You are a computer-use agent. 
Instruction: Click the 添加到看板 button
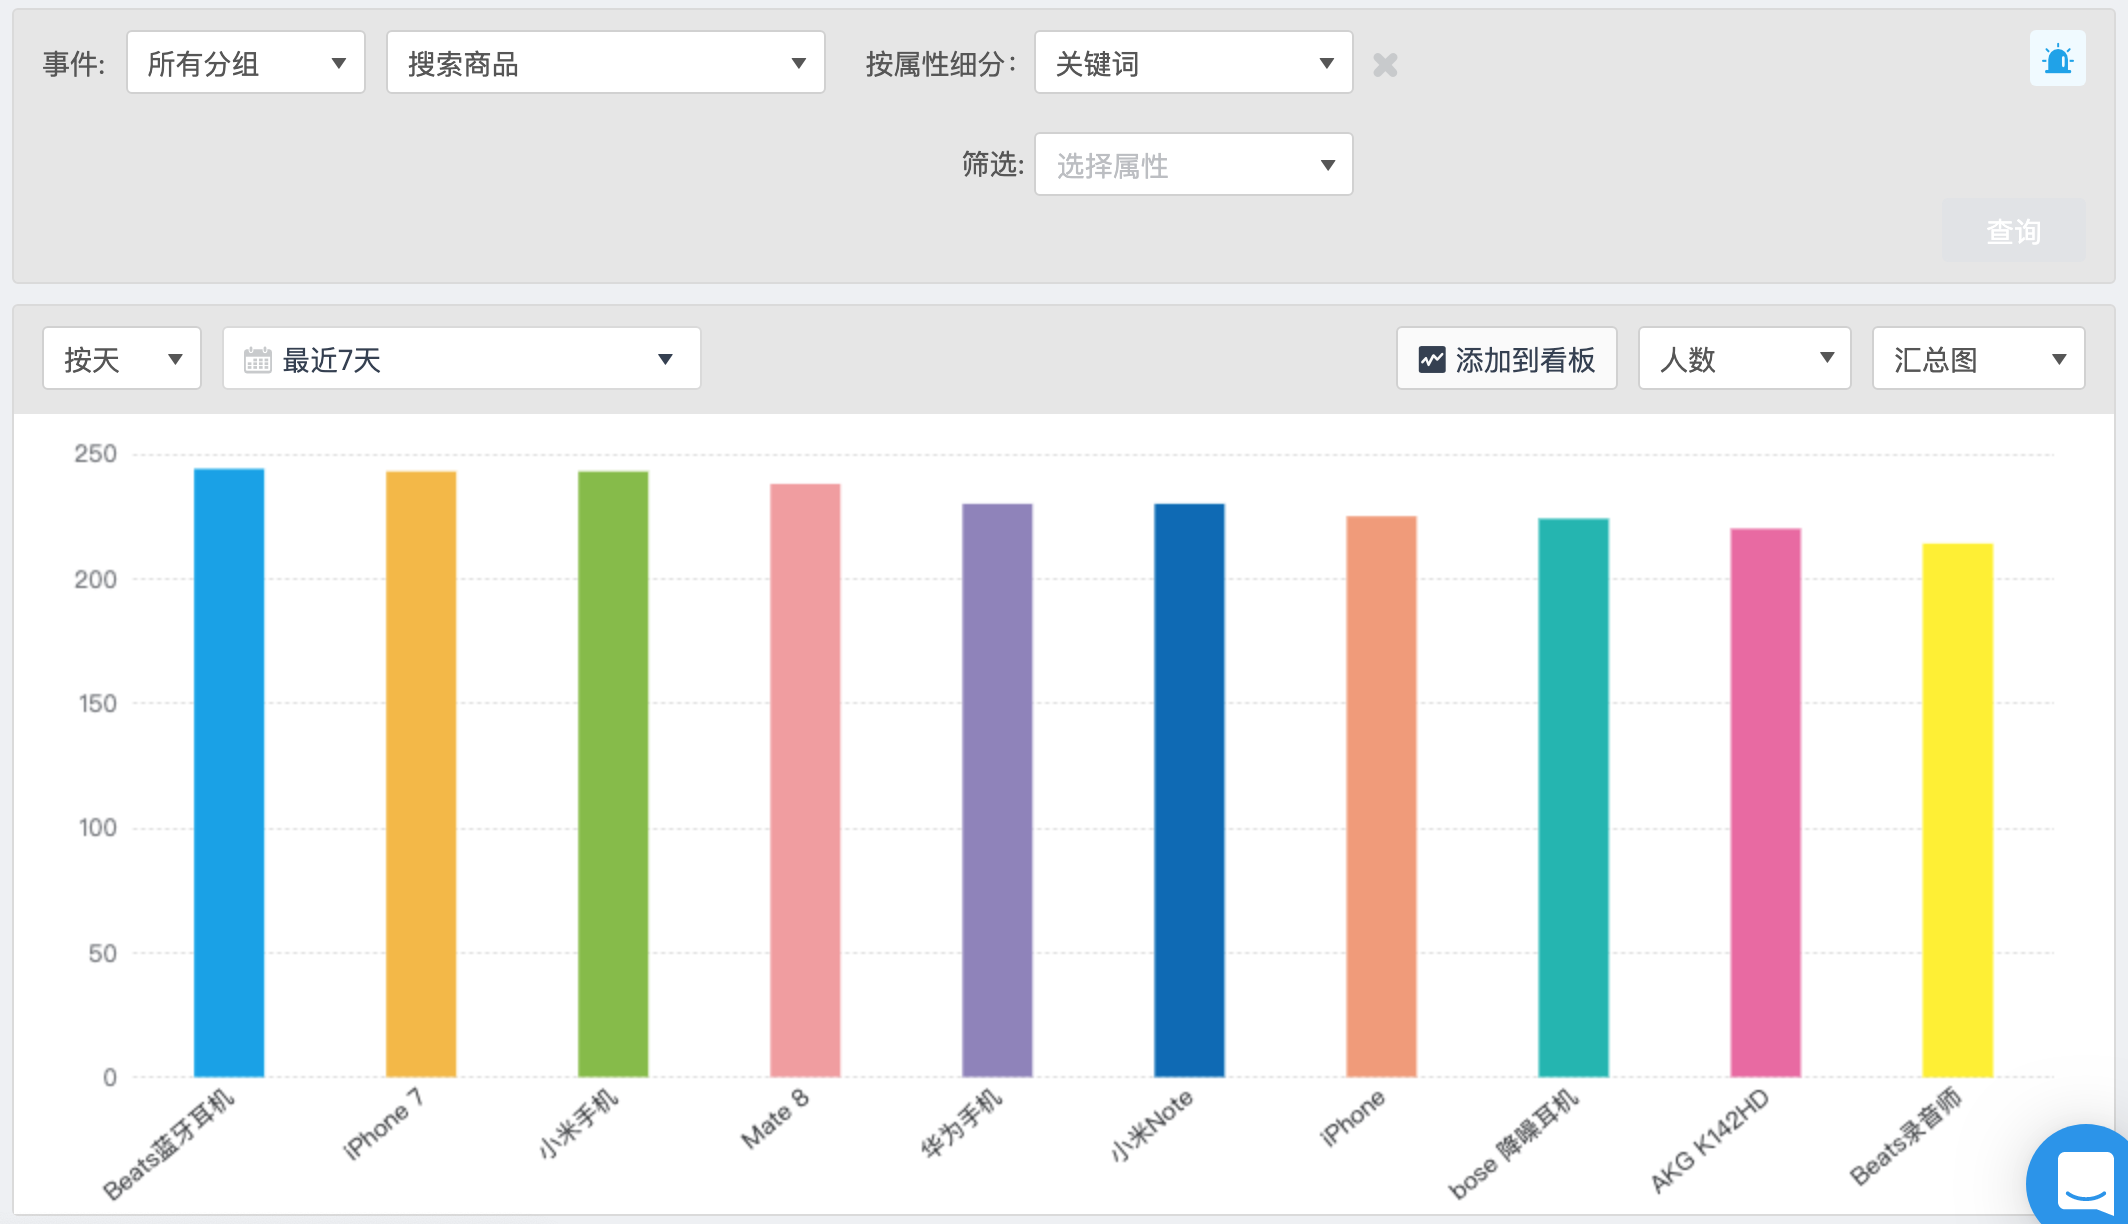click(x=1506, y=358)
